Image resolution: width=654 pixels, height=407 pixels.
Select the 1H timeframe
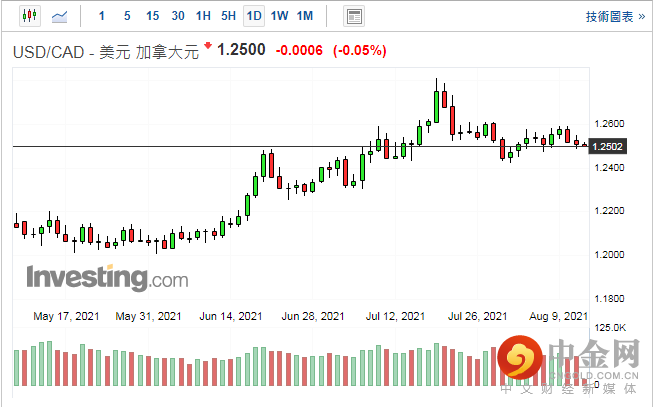(x=203, y=16)
